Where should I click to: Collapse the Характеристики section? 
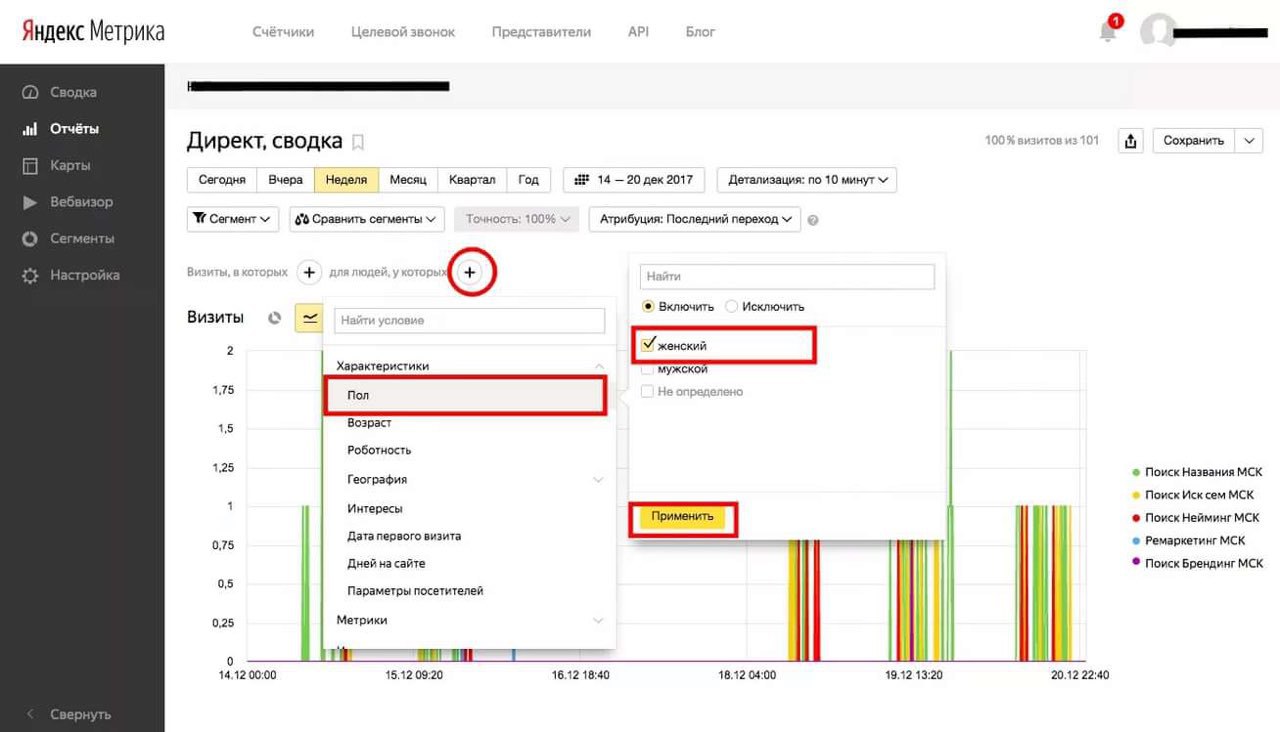click(599, 366)
